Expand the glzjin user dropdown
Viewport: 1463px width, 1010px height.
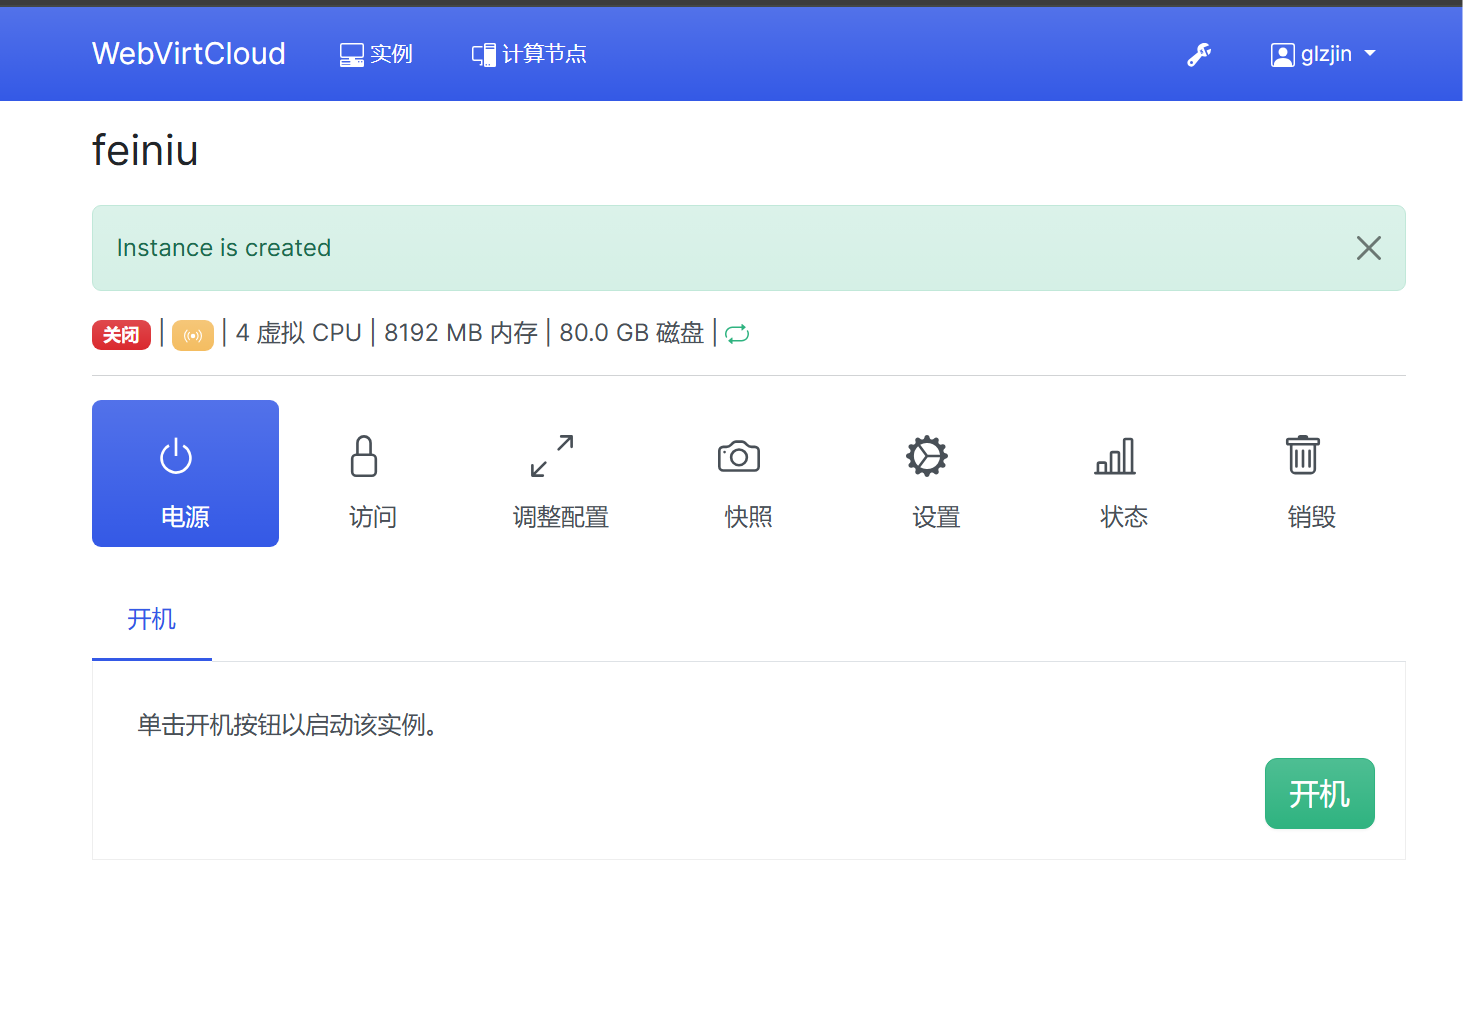pos(1324,54)
